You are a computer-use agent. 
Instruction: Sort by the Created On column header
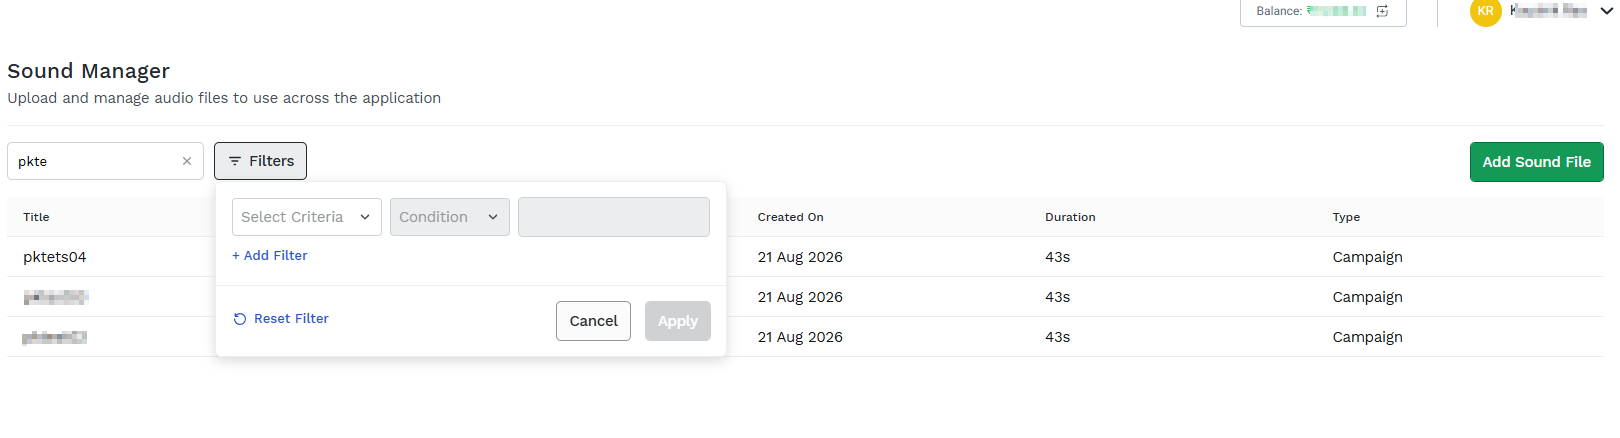pos(791,217)
